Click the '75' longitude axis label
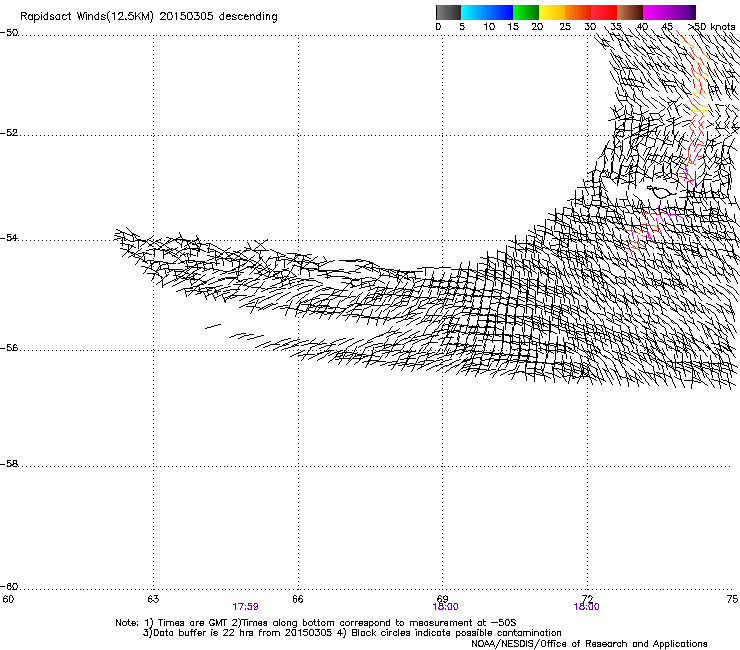The width and height of the screenshot is (740, 650). tap(732, 599)
